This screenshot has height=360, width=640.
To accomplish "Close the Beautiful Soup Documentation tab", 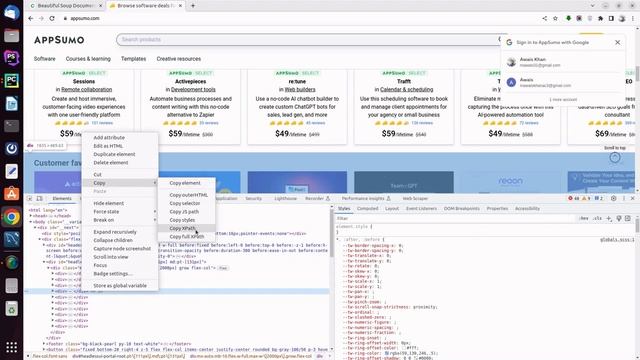I will 101,6.
